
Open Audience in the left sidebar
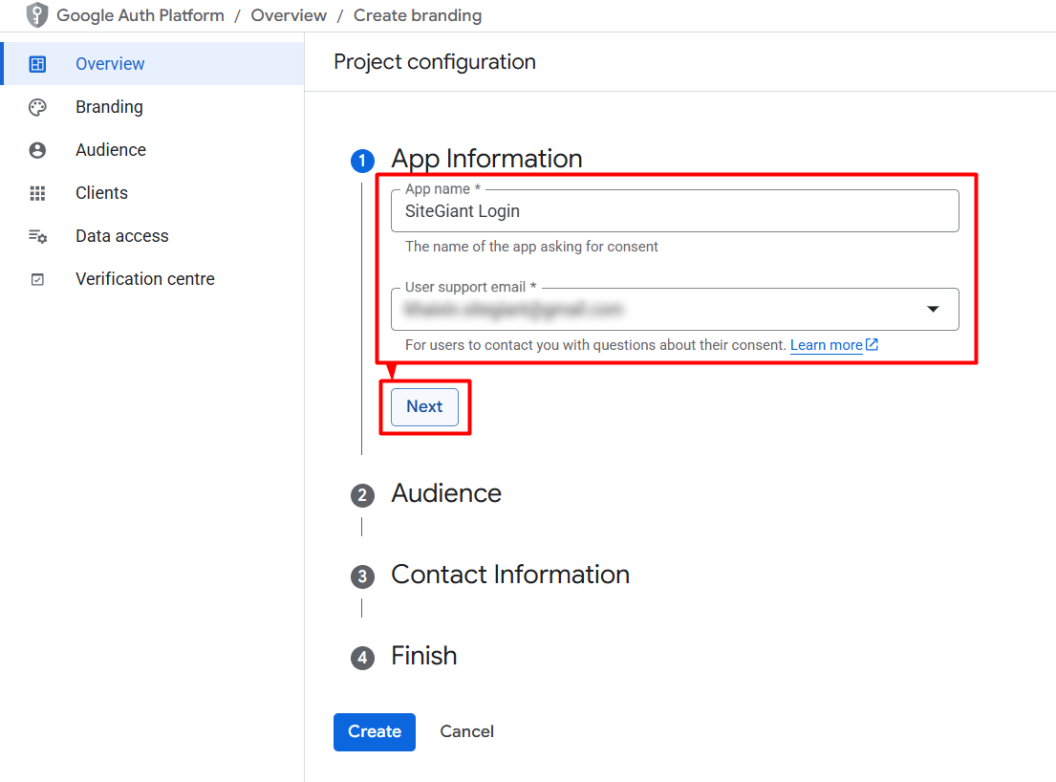point(152,150)
